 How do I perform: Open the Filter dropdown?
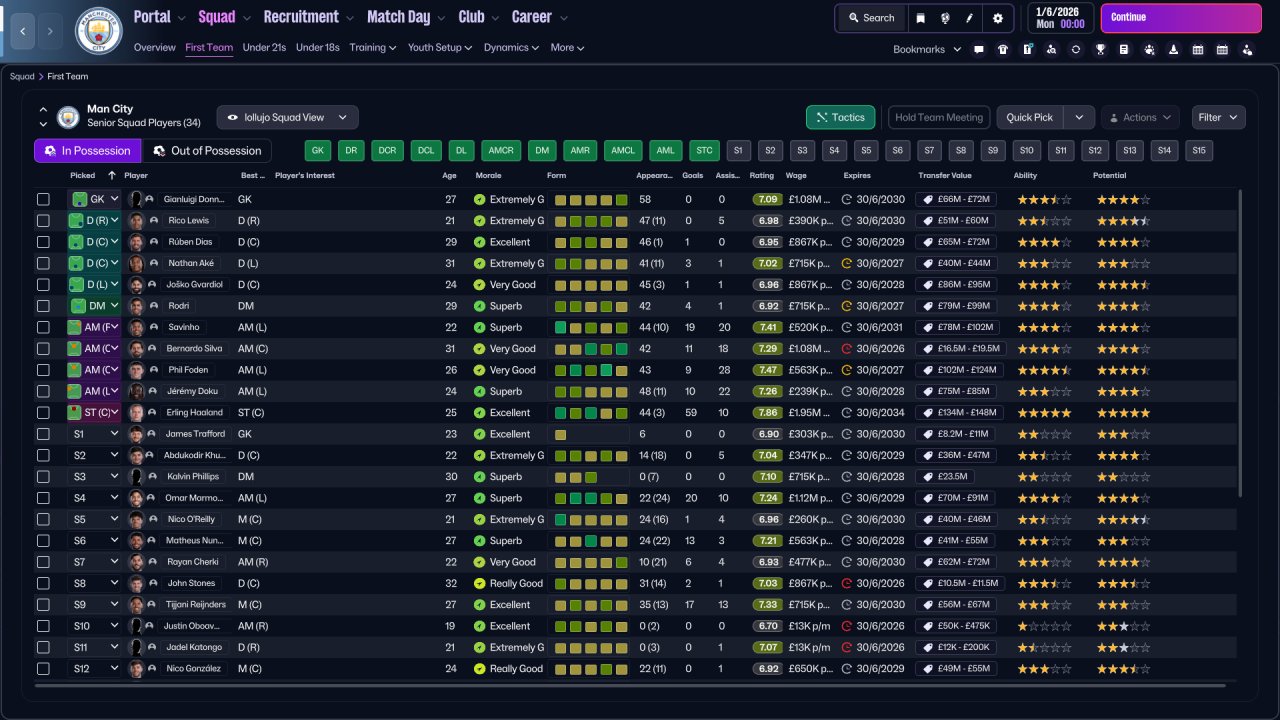(x=1218, y=117)
